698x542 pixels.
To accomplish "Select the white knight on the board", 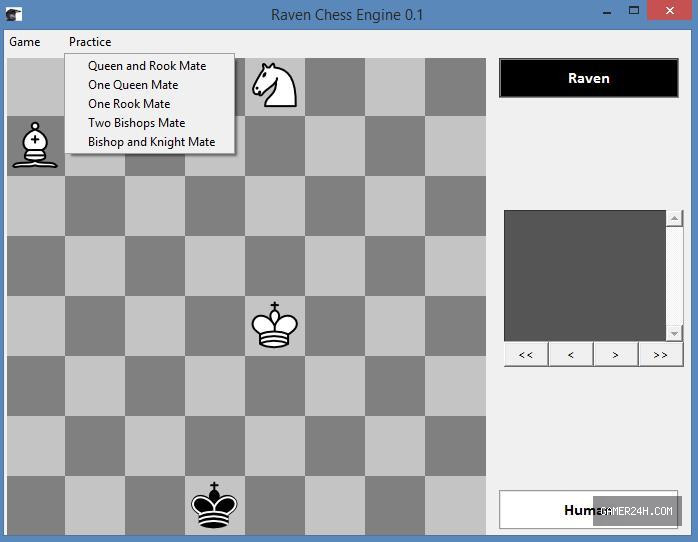I will click(x=275, y=85).
